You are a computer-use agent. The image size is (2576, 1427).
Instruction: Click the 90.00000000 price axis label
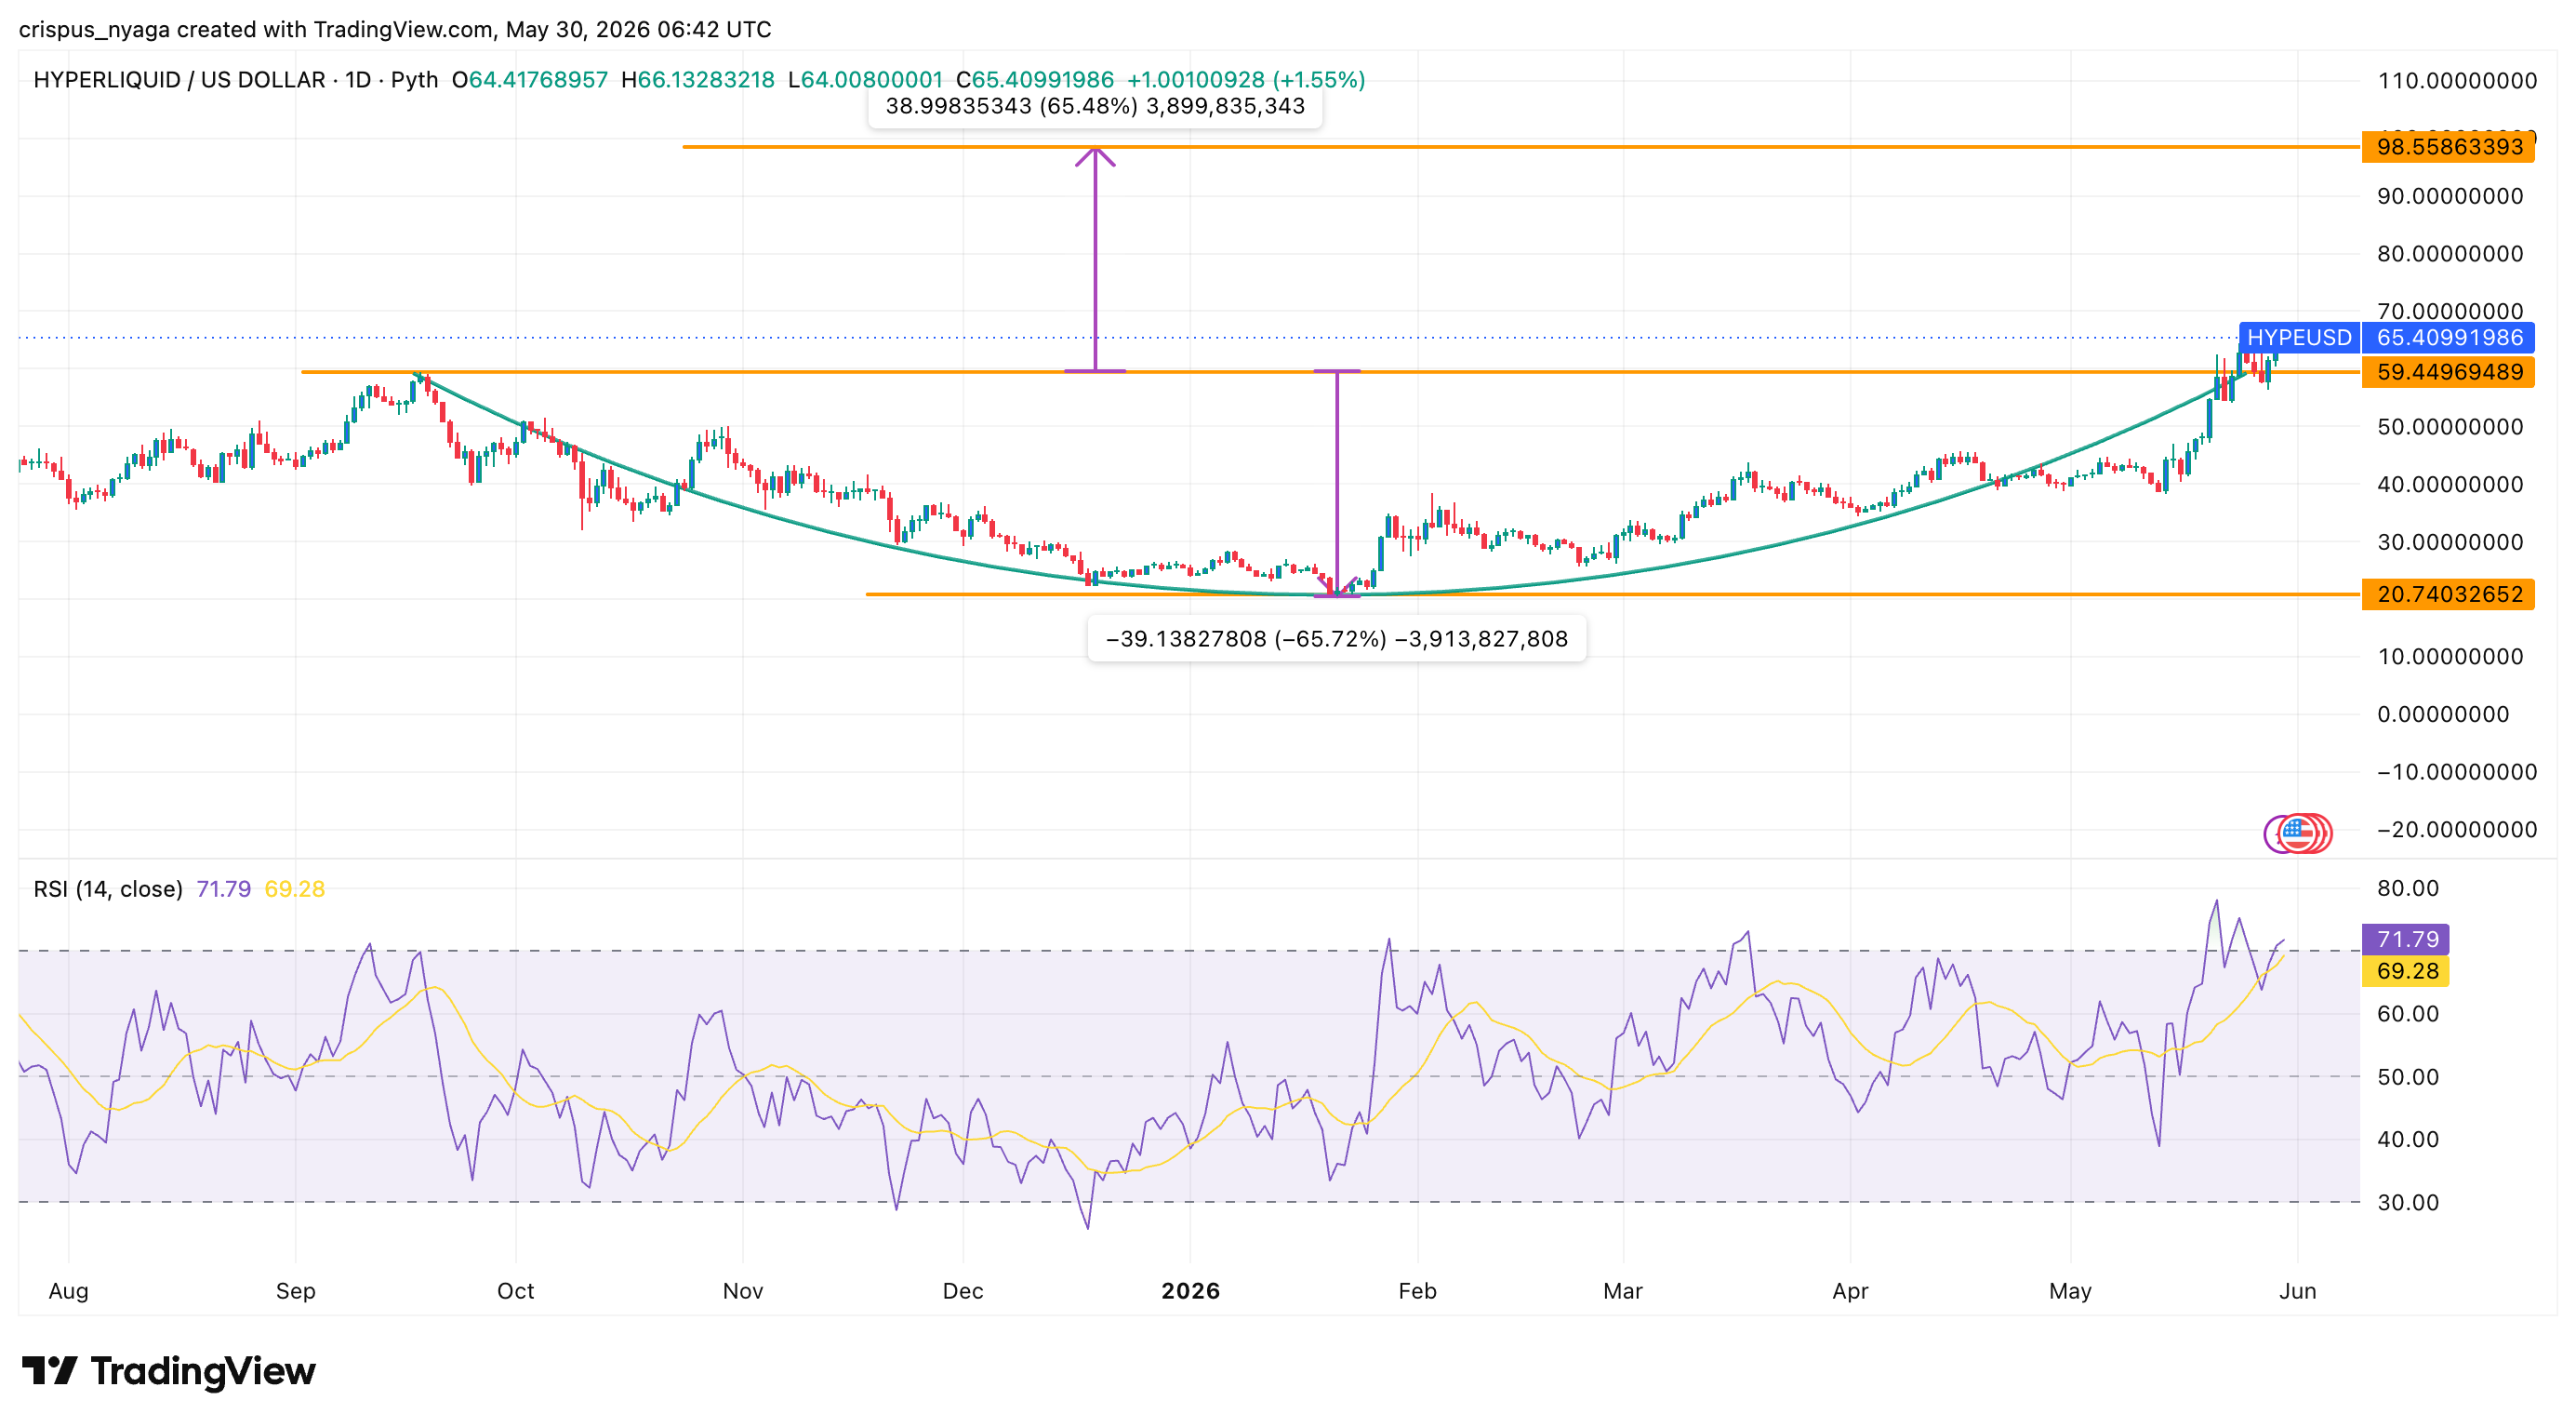(x=2450, y=196)
